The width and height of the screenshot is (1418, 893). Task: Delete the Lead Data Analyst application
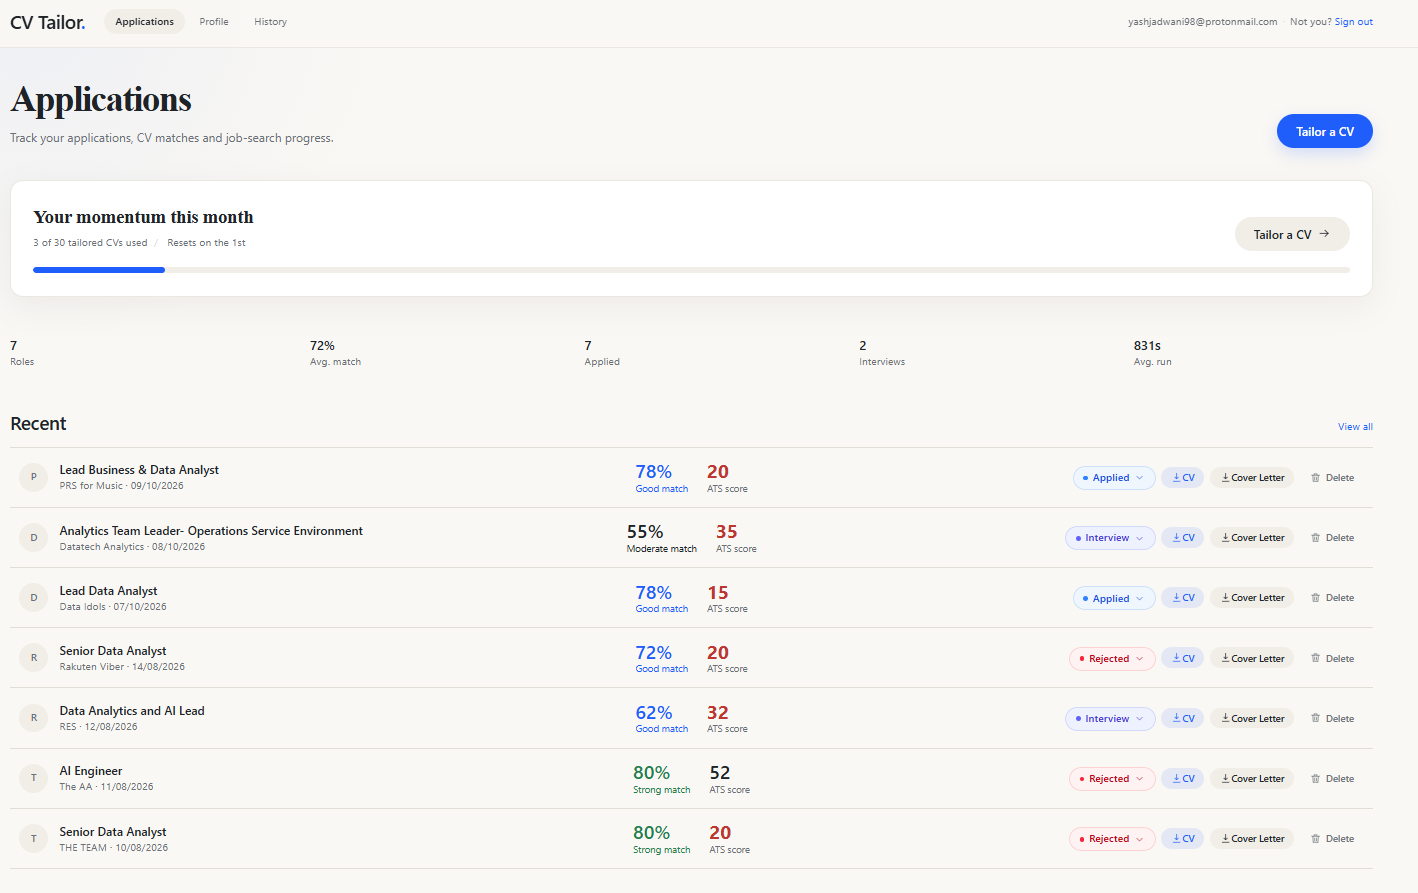[1332, 598]
